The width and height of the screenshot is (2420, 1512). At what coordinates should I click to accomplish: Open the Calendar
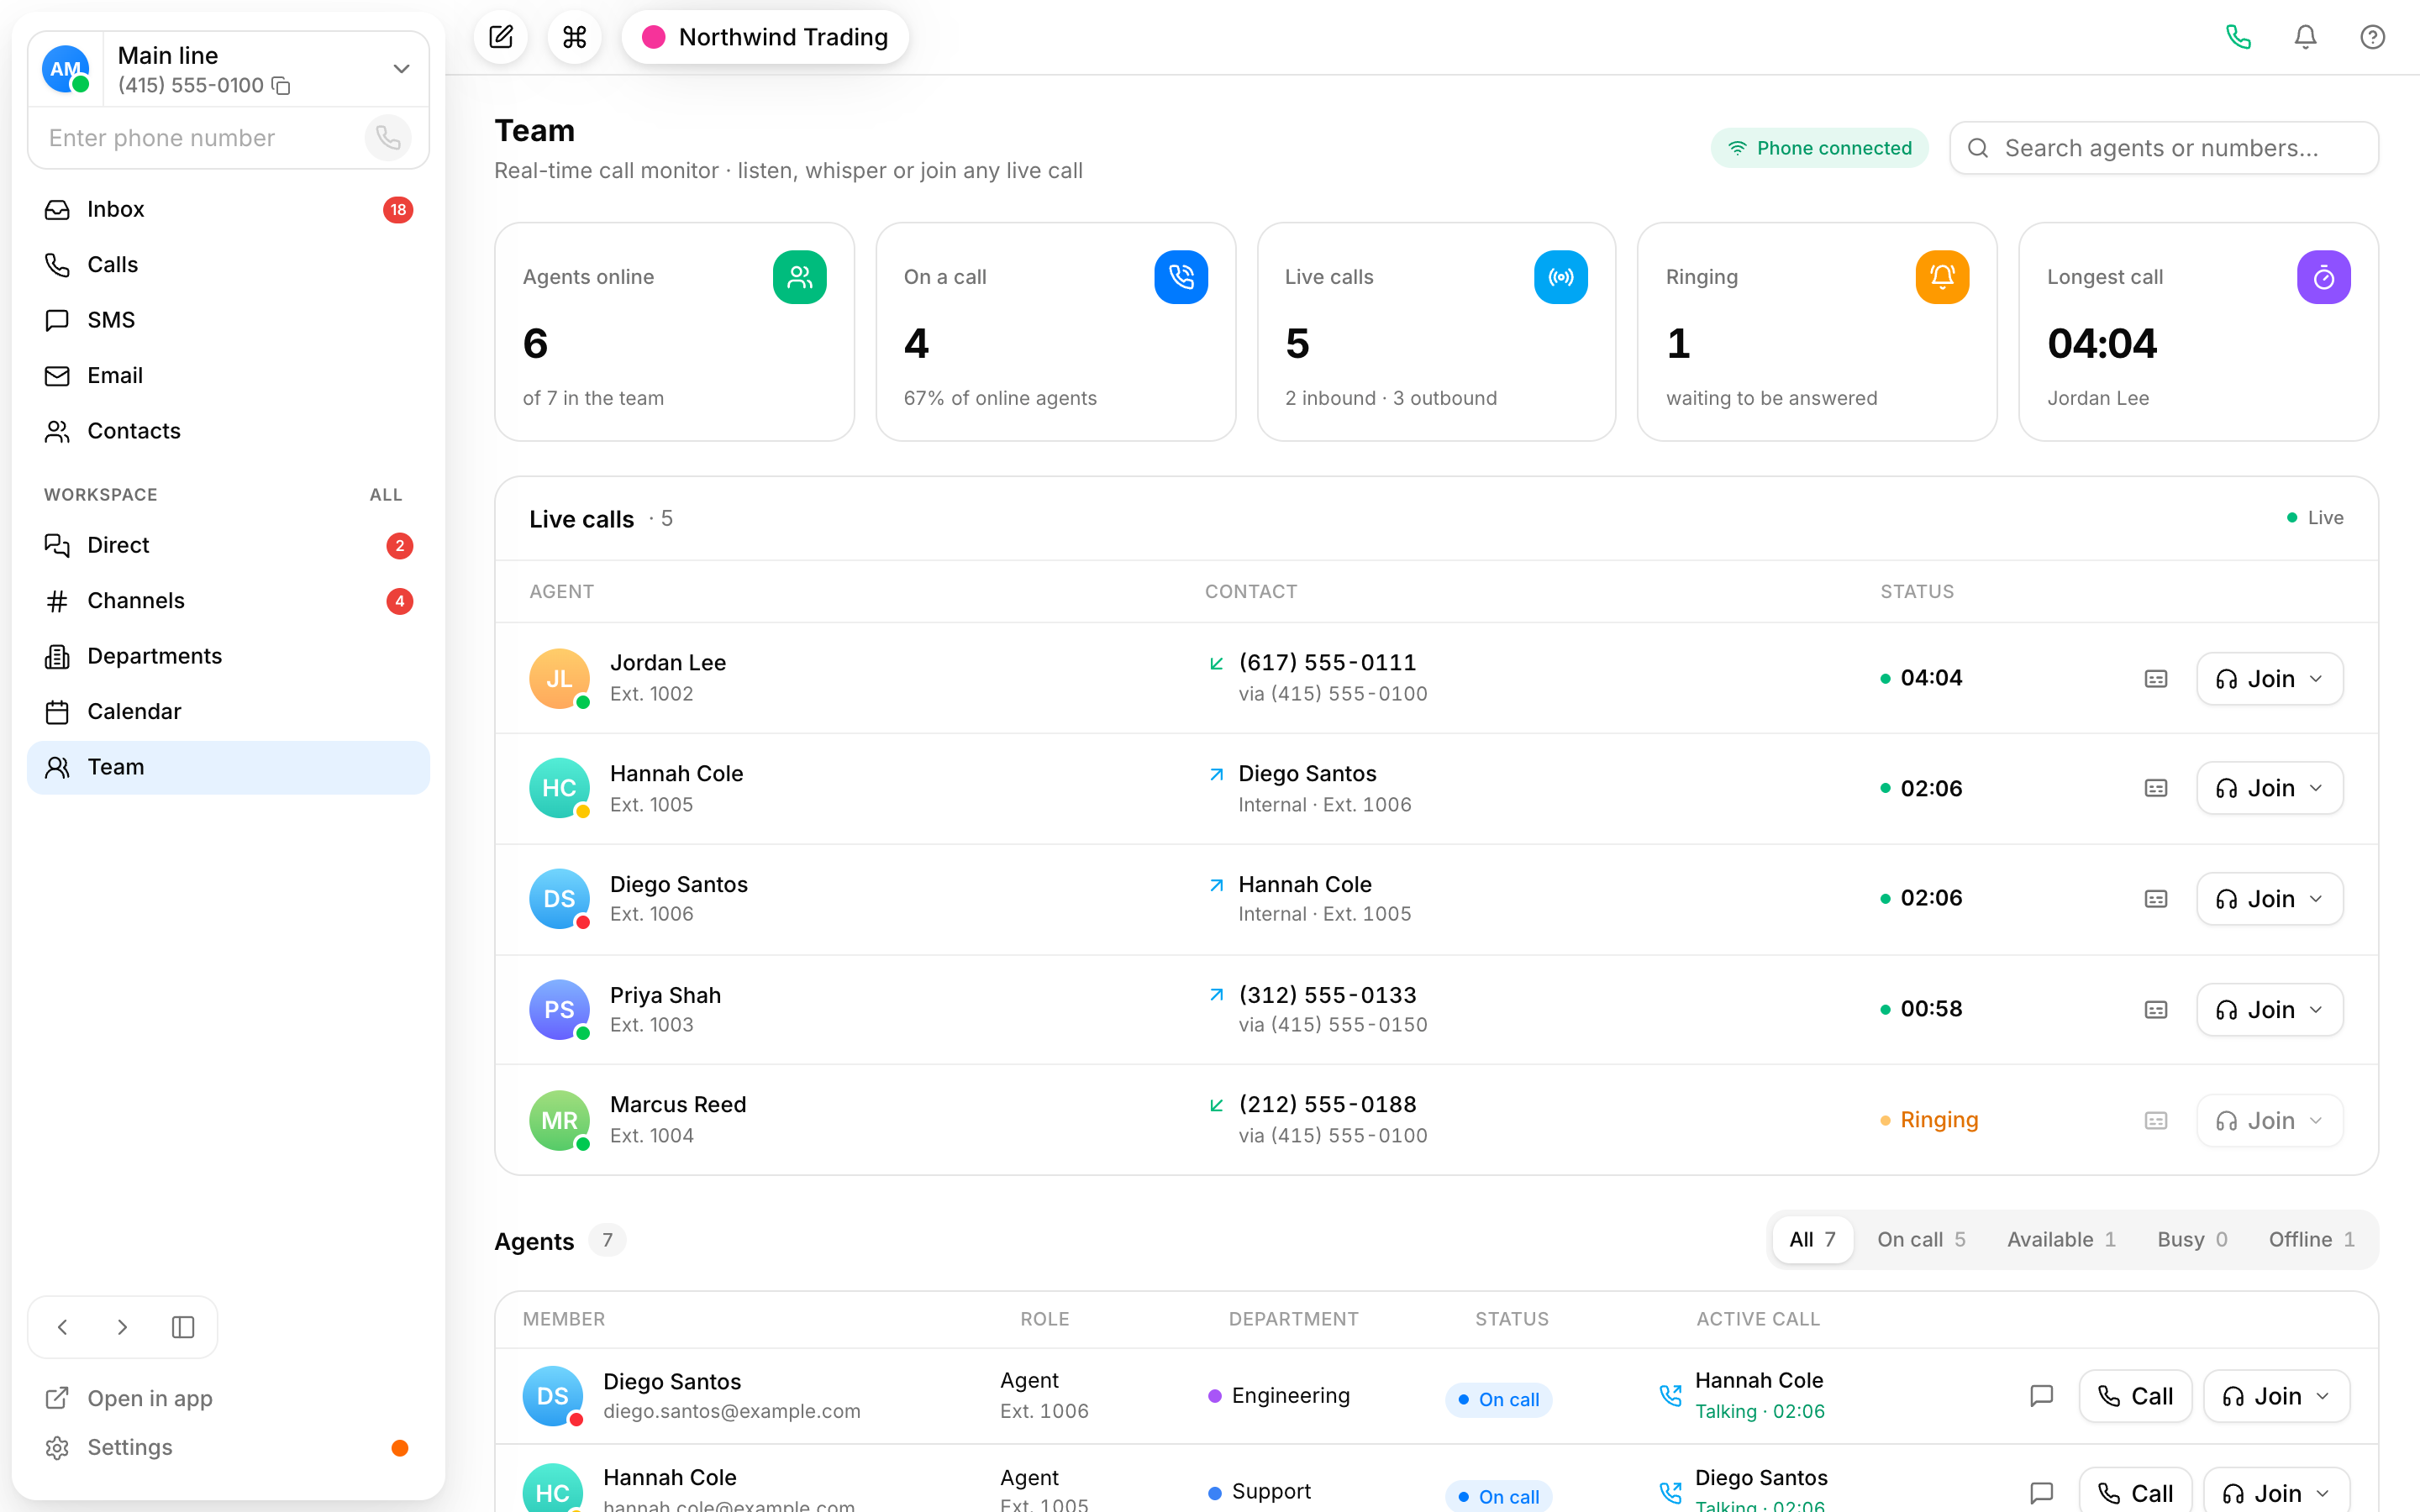point(229,711)
